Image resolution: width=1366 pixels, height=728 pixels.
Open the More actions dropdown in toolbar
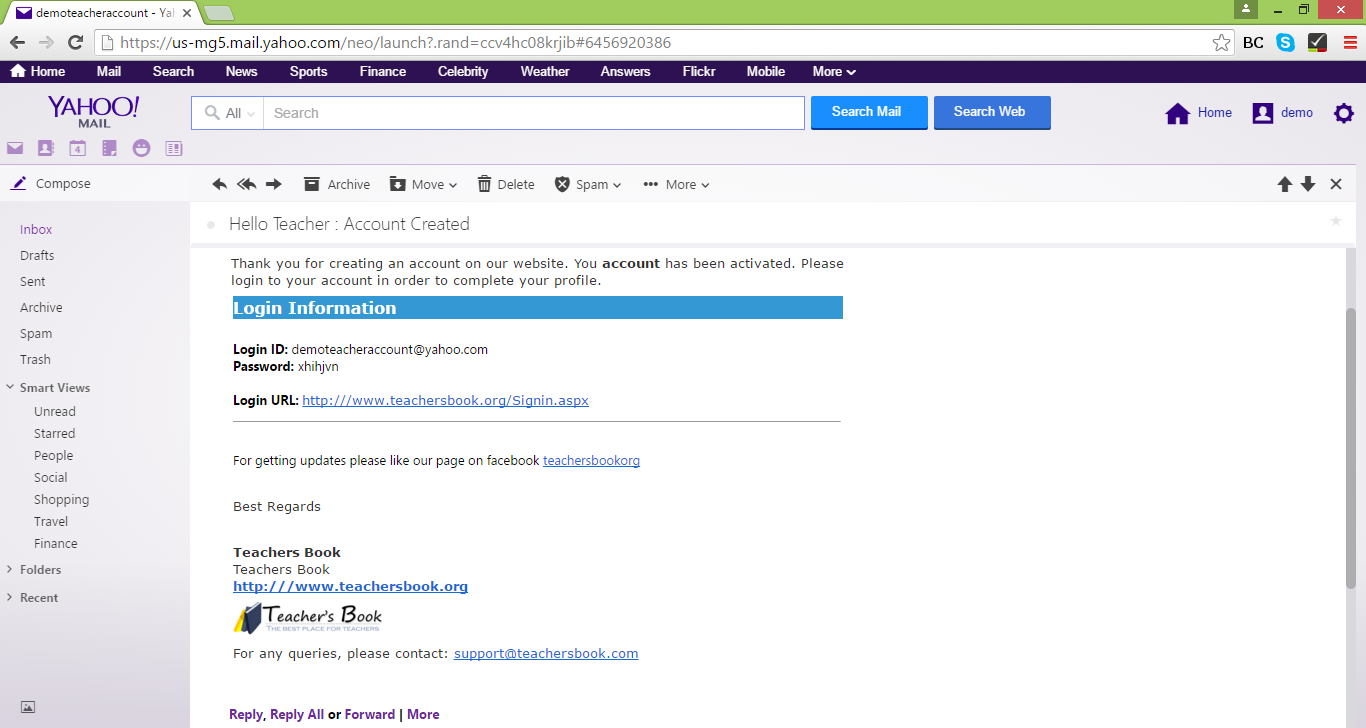pos(676,184)
